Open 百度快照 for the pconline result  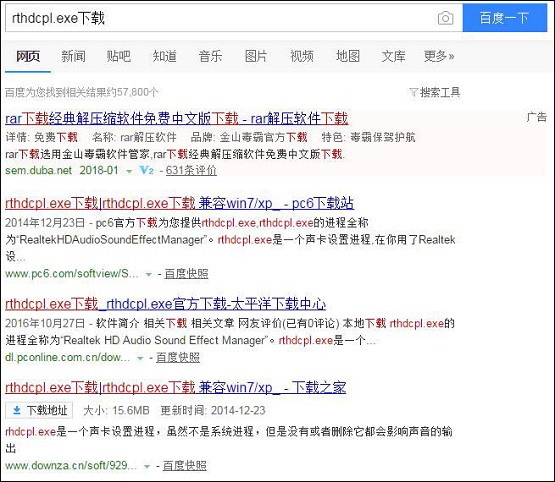coord(178,357)
